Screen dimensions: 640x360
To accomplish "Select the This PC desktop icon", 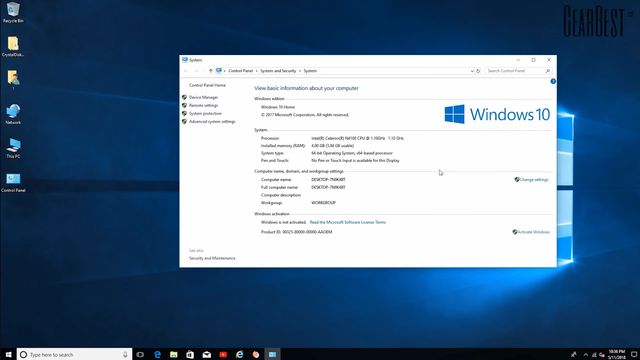I will coord(13,148).
